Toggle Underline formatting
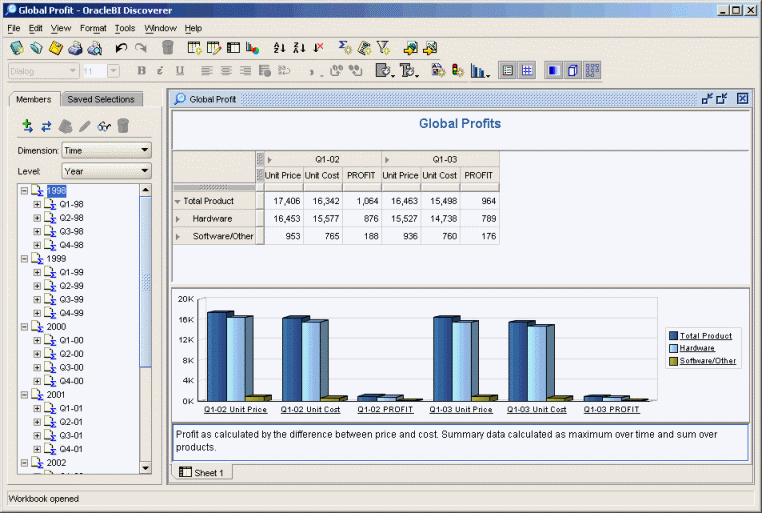Screen dimensions: 762x513 [180, 71]
